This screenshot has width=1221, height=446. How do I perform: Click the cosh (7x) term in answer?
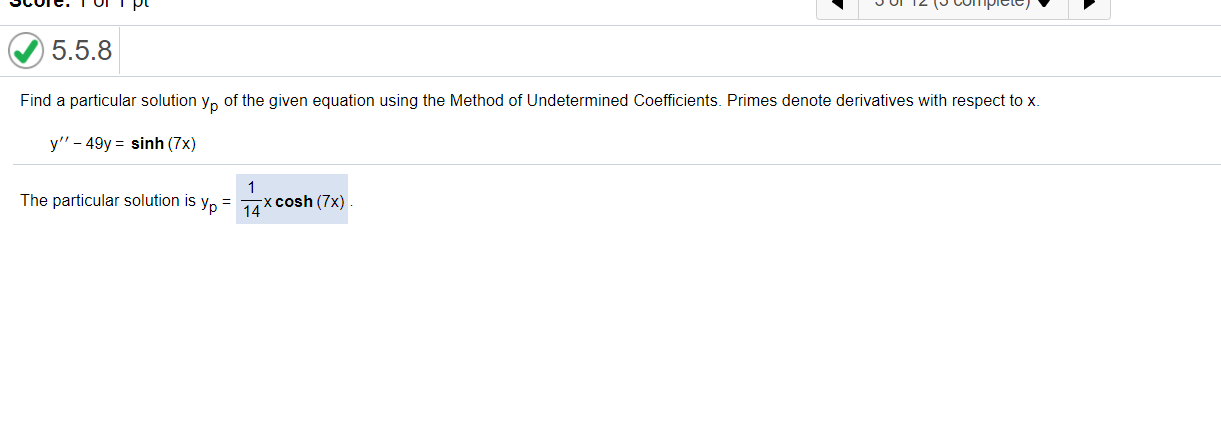[x=310, y=202]
